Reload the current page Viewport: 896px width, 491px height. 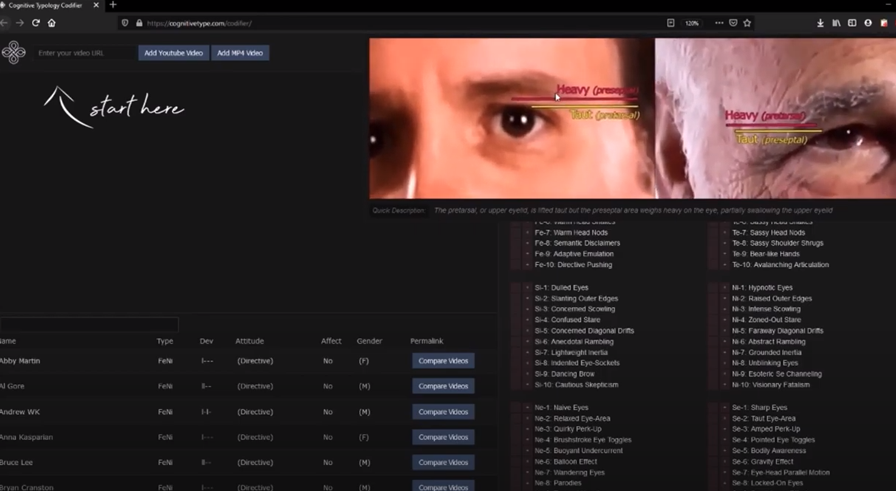[36, 23]
